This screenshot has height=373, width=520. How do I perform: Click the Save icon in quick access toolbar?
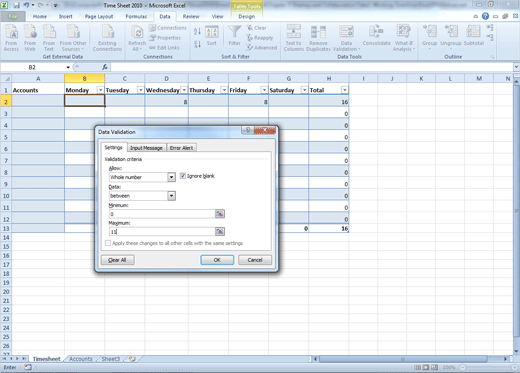tap(16, 5)
